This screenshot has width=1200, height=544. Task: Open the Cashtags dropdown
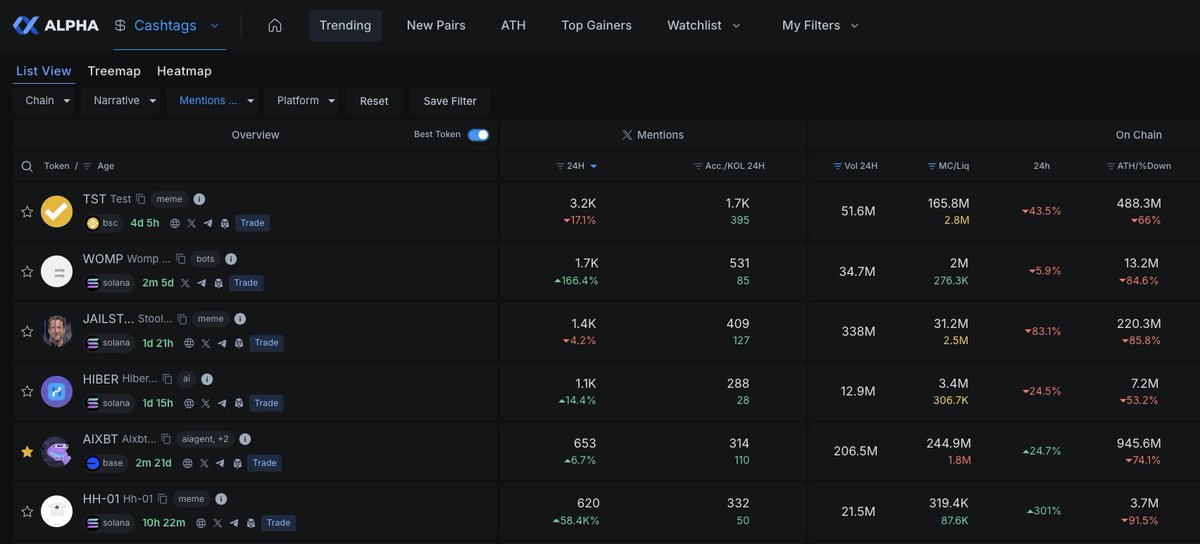(x=167, y=25)
